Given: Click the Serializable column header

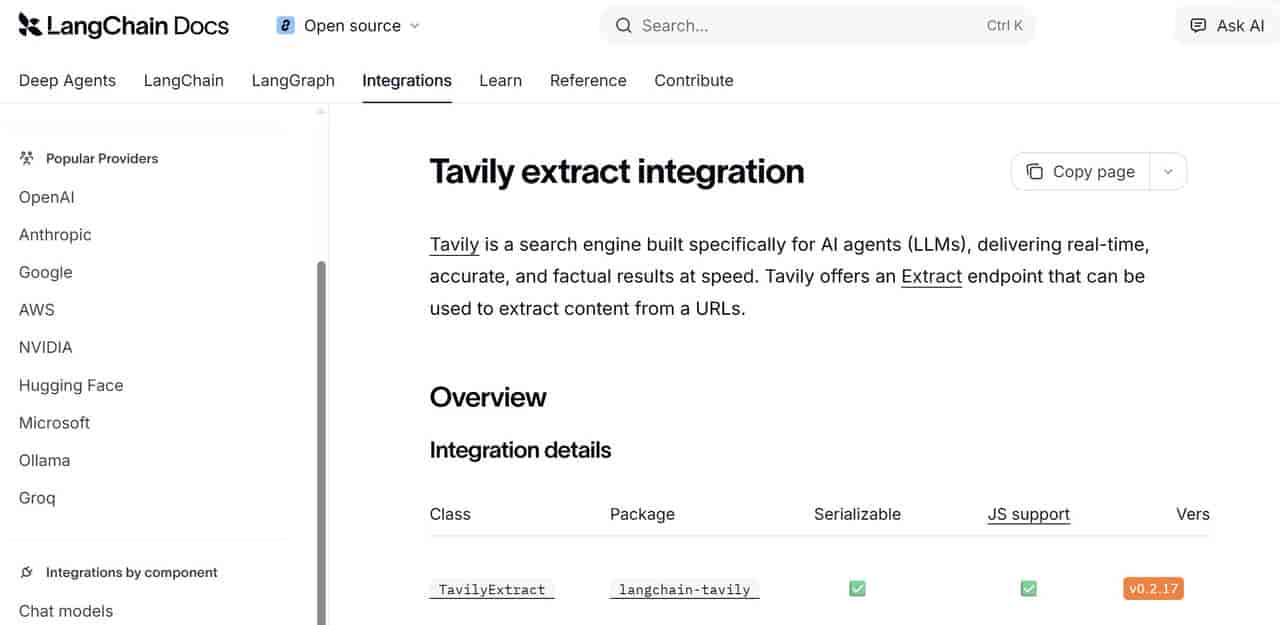Looking at the screenshot, I should pyautogui.click(x=857, y=514).
